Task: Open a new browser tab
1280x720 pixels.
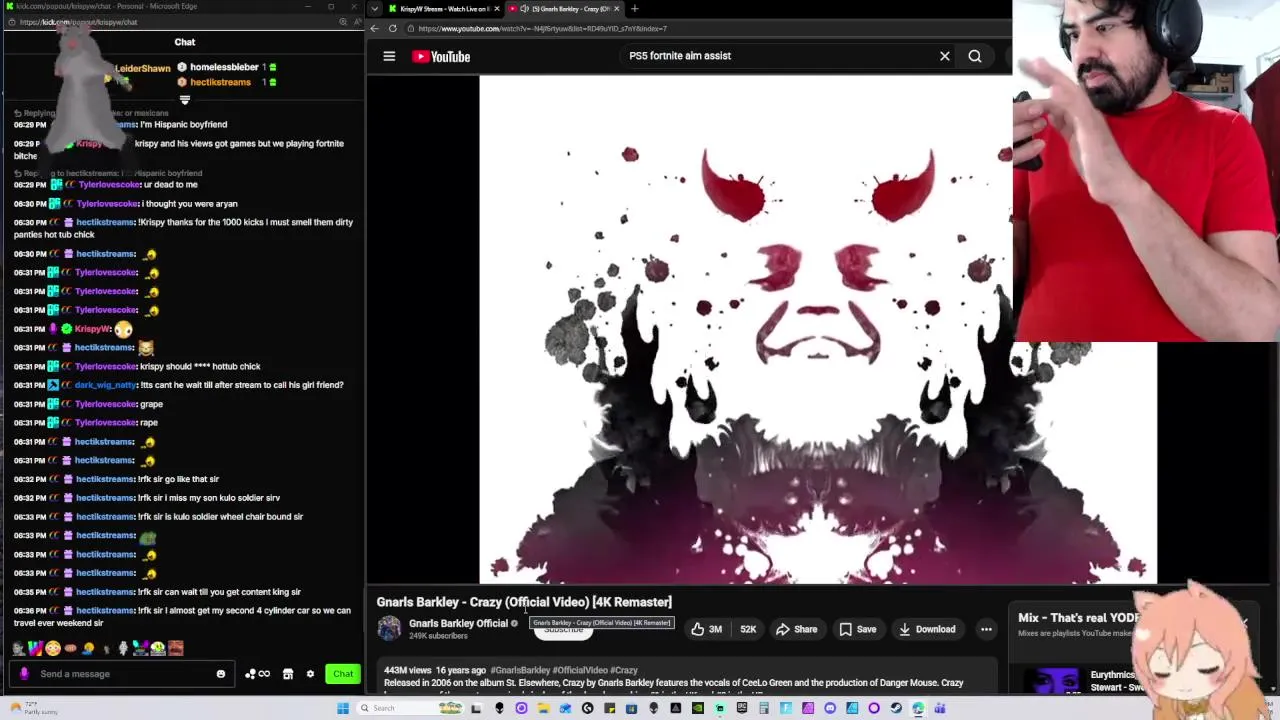Action: pyautogui.click(x=635, y=8)
